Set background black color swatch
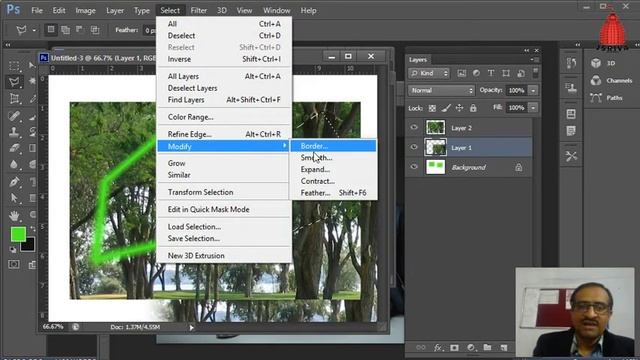Screen dimensions: 640x360 point(29,246)
